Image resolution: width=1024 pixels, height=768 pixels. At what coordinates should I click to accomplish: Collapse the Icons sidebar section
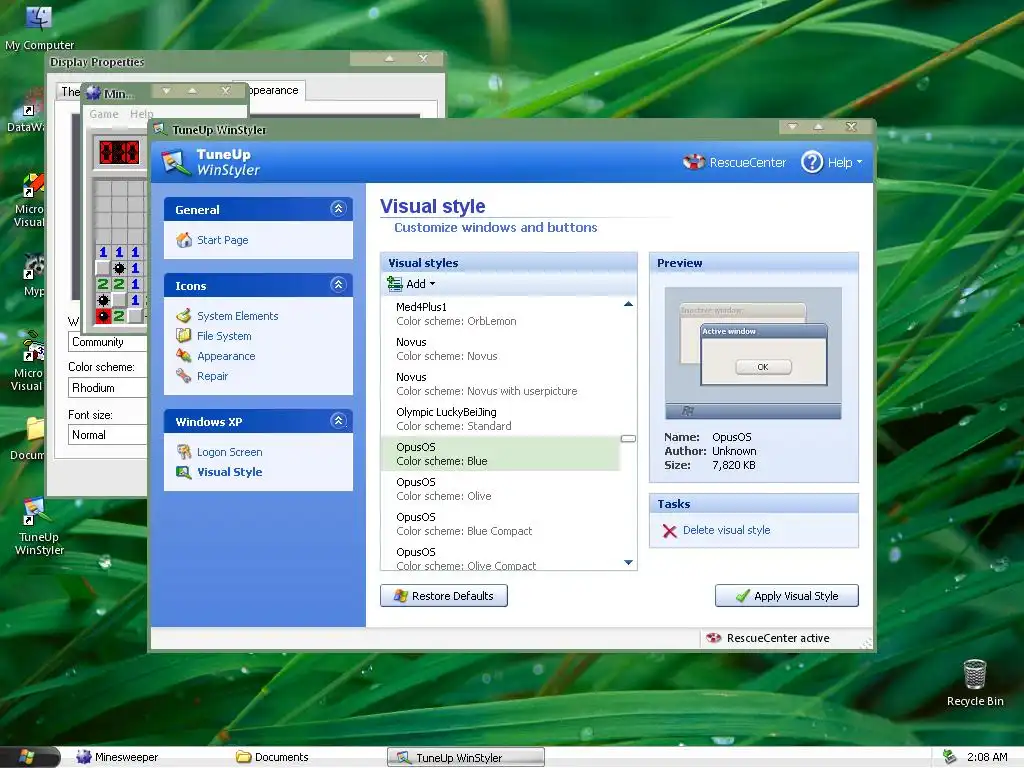point(338,285)
